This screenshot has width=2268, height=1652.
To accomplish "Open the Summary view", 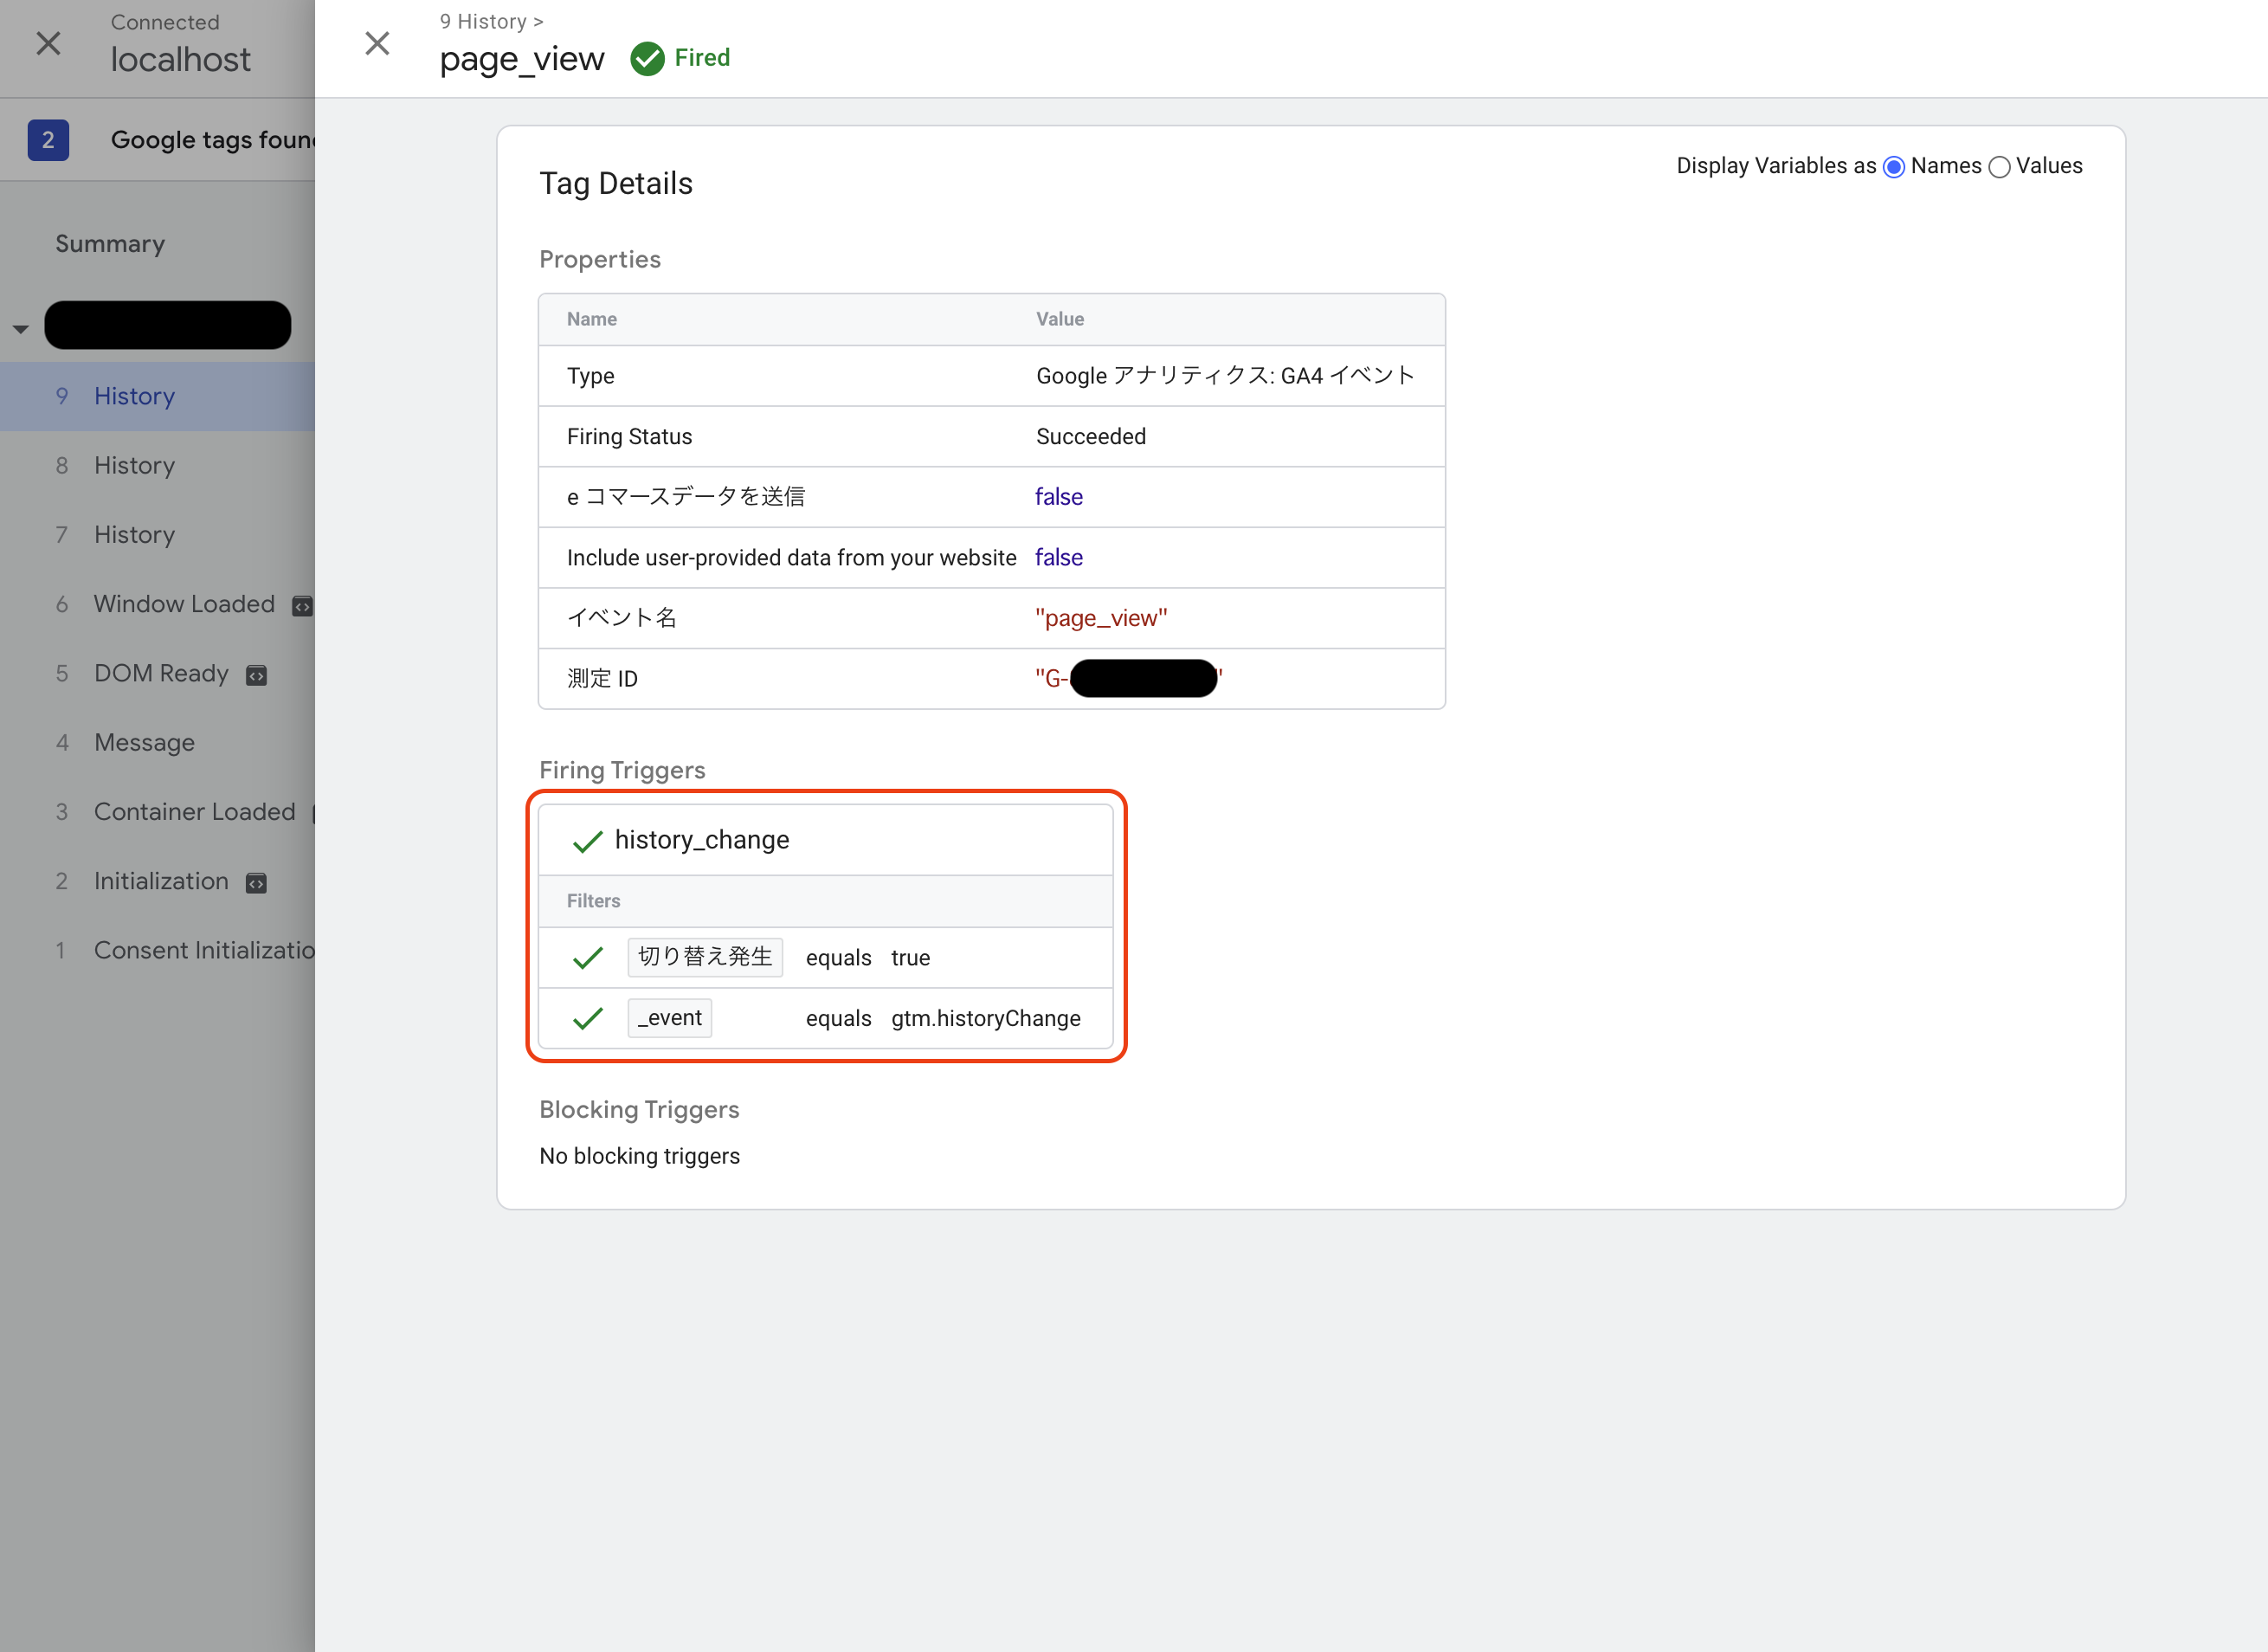I will tap(110, 244).
